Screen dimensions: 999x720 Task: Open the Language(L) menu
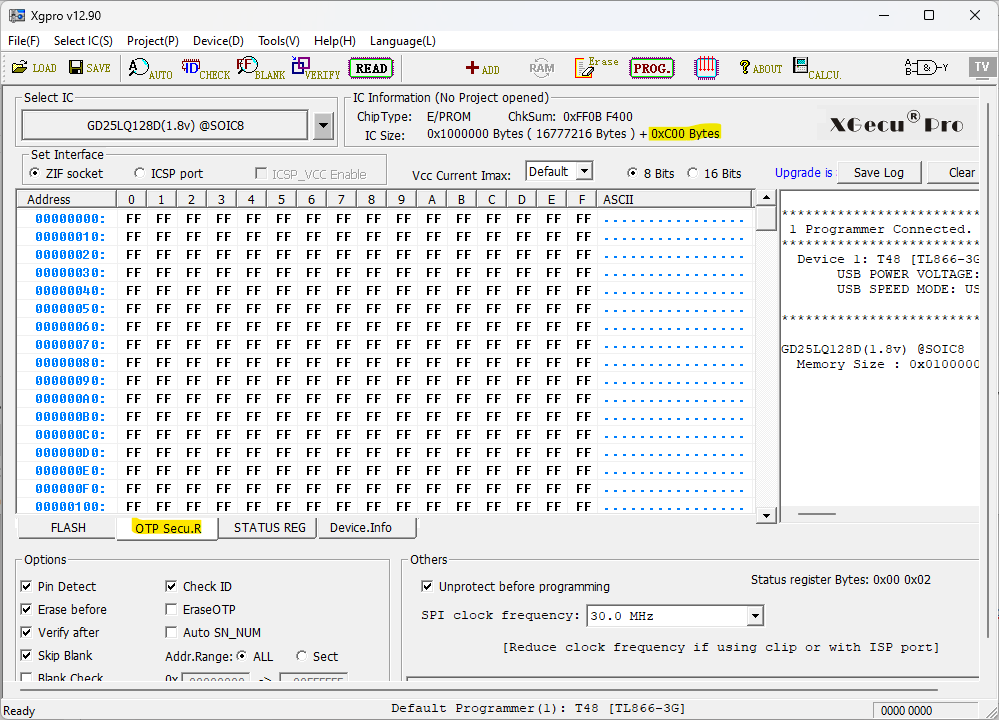403,41
